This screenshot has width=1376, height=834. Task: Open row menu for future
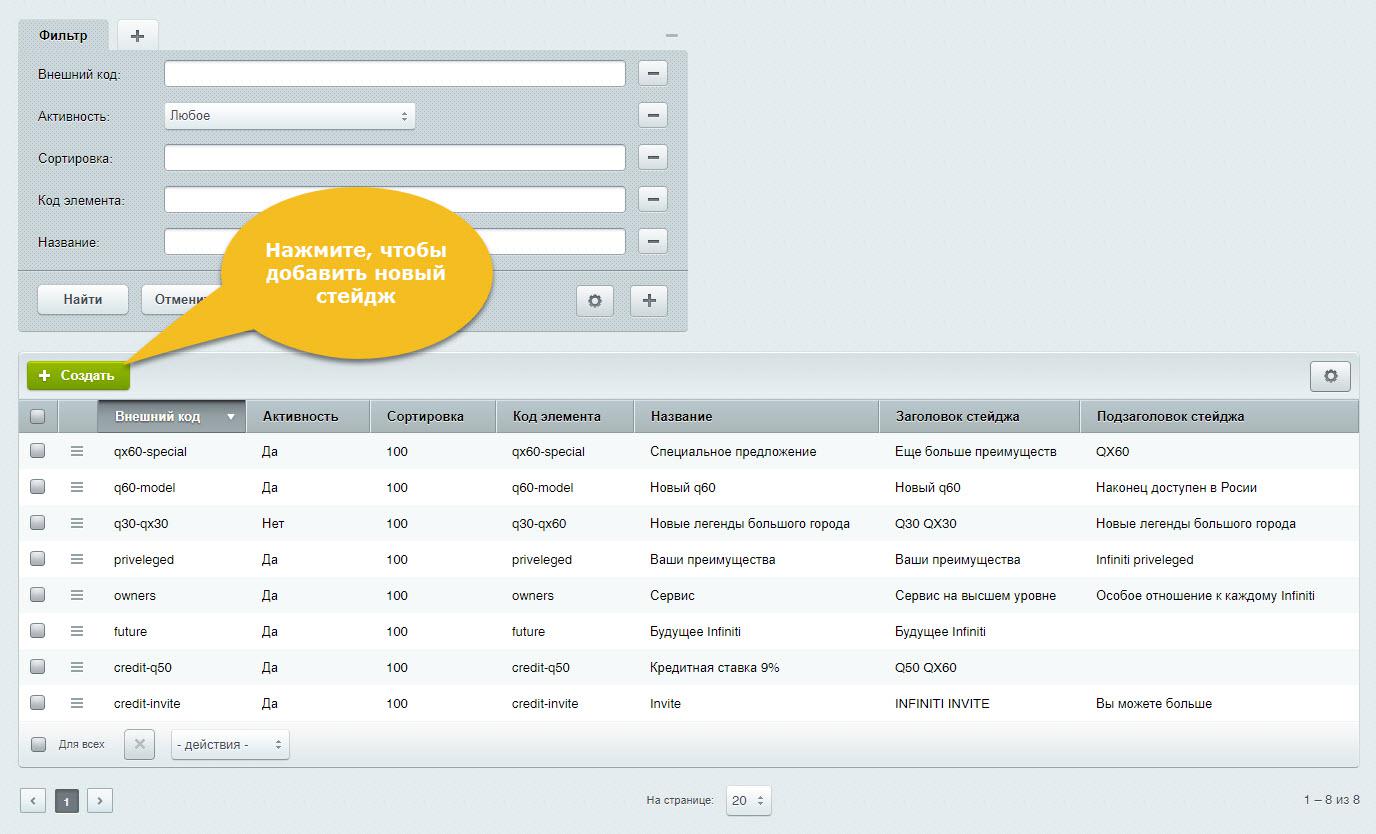tap(77, 631)
